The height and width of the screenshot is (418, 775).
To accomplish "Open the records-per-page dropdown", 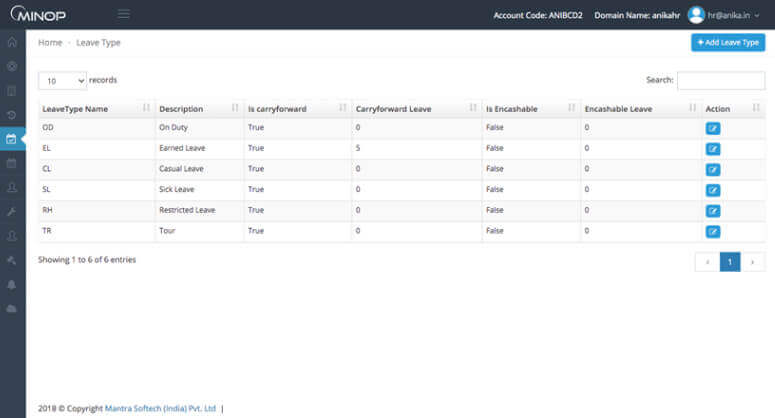I will coord(62,80).
